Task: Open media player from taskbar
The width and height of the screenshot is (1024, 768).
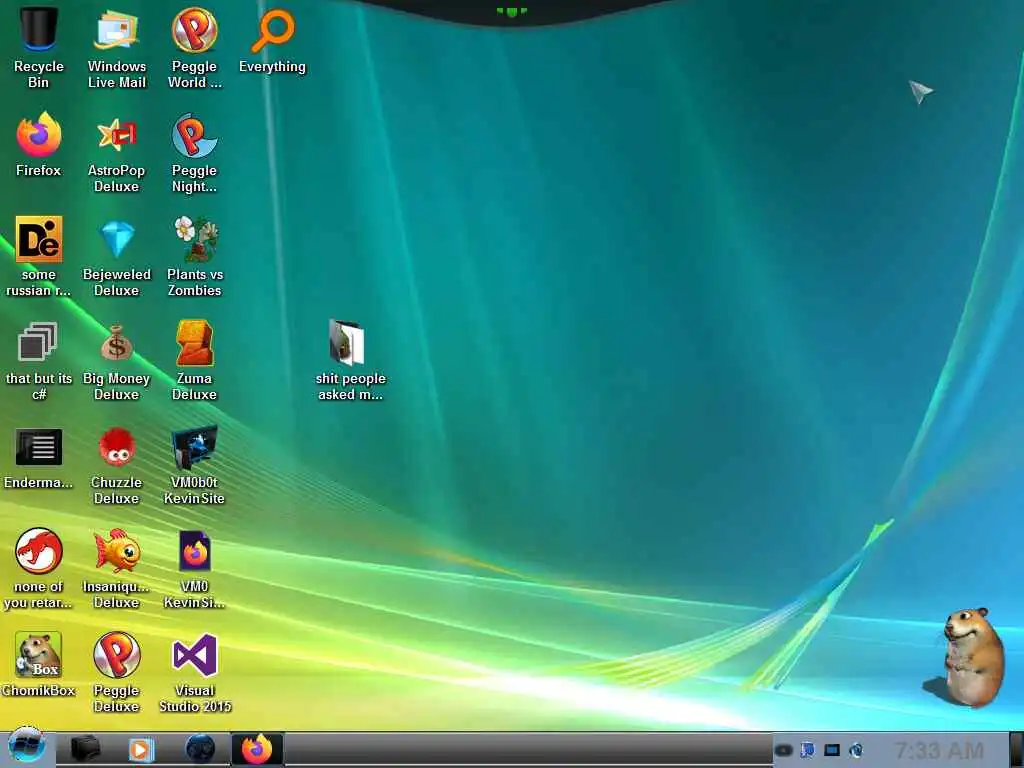Action: click(x=140, y=749)
